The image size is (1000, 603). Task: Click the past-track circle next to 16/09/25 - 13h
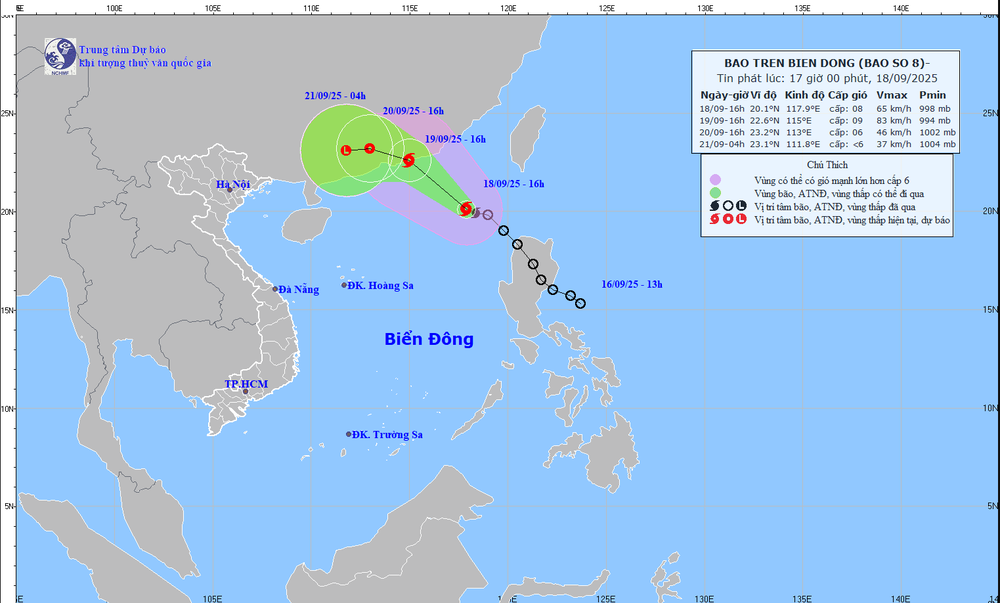(x=580, y=303)
